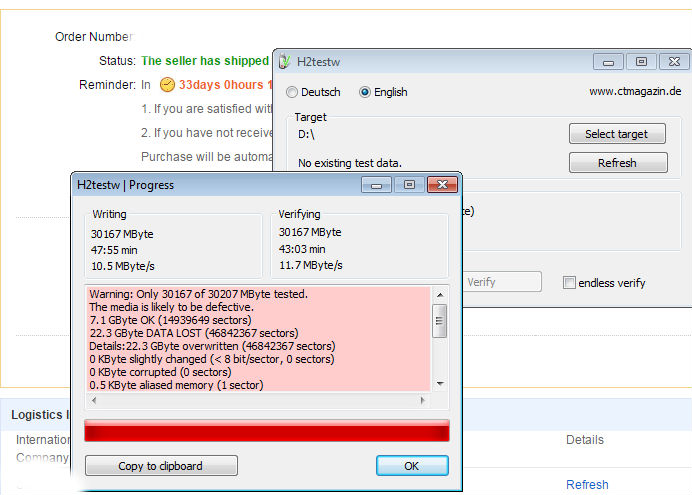This screenshot has height=495, width=692.
Task: Click 'The seller has shipped' status text
Action: 205,61
